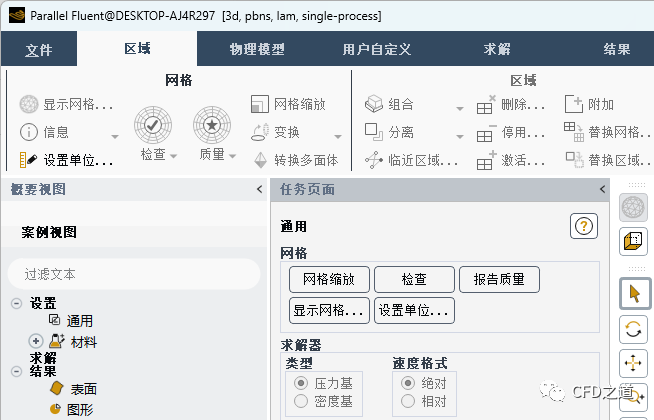Click the 过滤文本 filter field
Viewport: 654px width, 420px height.
tap(134, 274)
